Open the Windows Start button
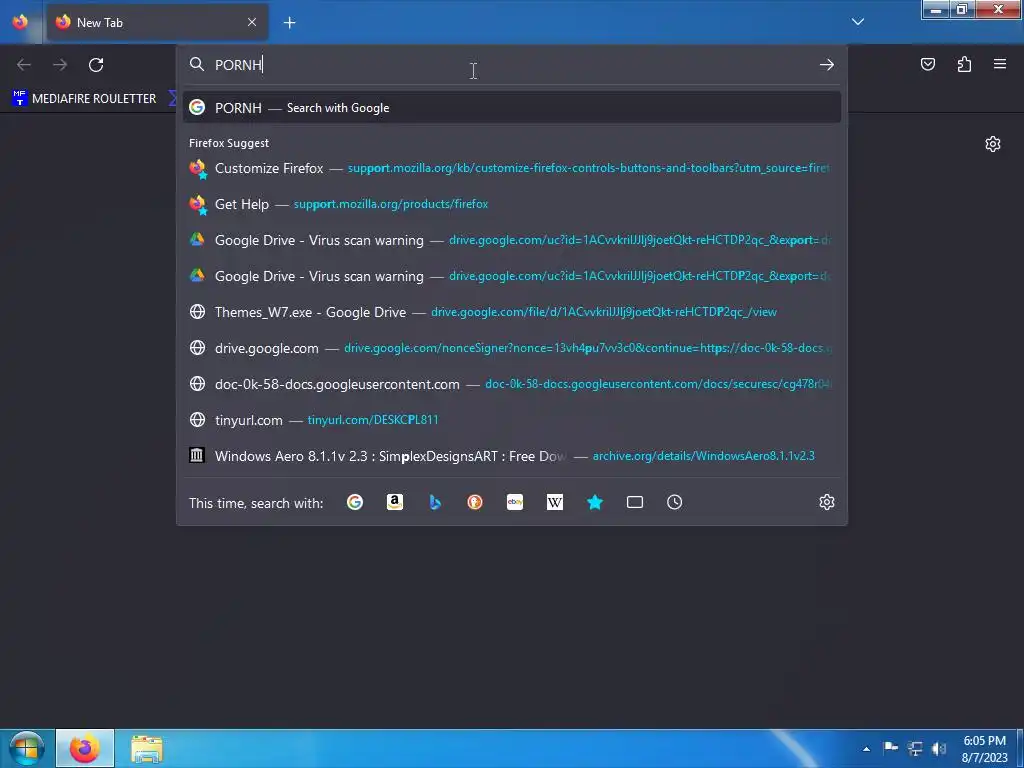This screenshot has width=1024, height=768. pyautogui.click(x=27, y=748)
